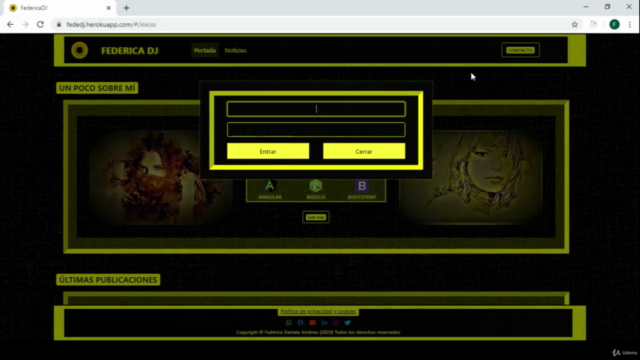The width and height of the screenshot is (640, 360).
Task: Go back with the browser back arrow
Action: 10,24
